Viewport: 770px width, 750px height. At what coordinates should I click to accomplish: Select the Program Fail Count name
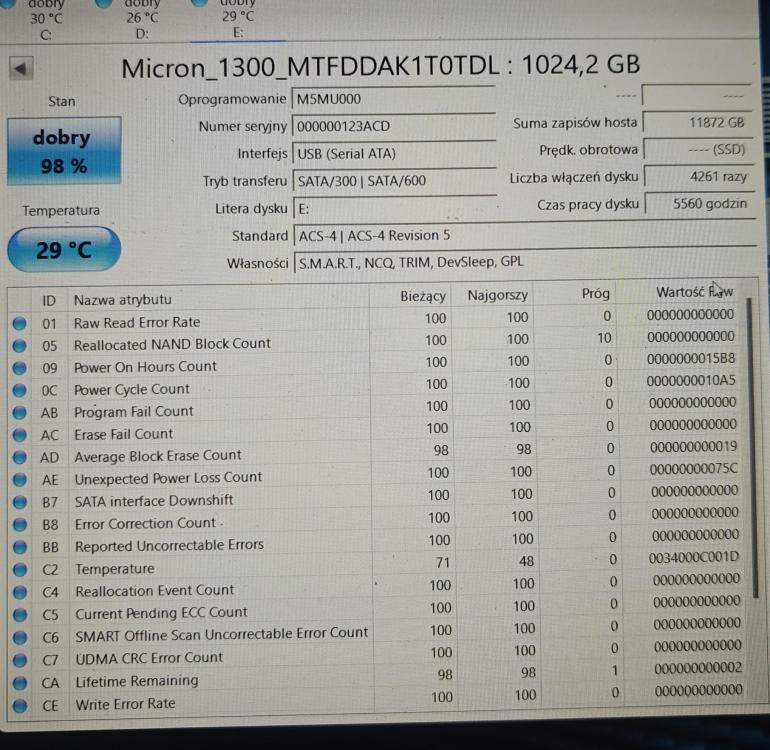point(134,412)
